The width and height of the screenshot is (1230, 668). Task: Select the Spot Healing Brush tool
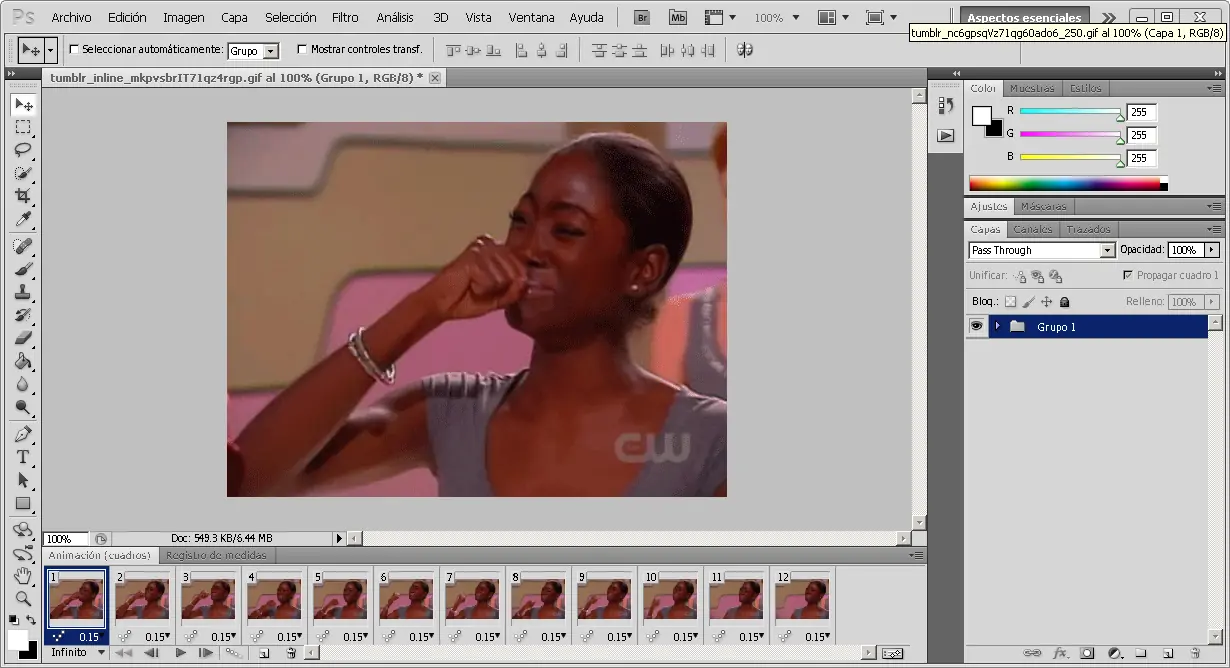(23, 246)
